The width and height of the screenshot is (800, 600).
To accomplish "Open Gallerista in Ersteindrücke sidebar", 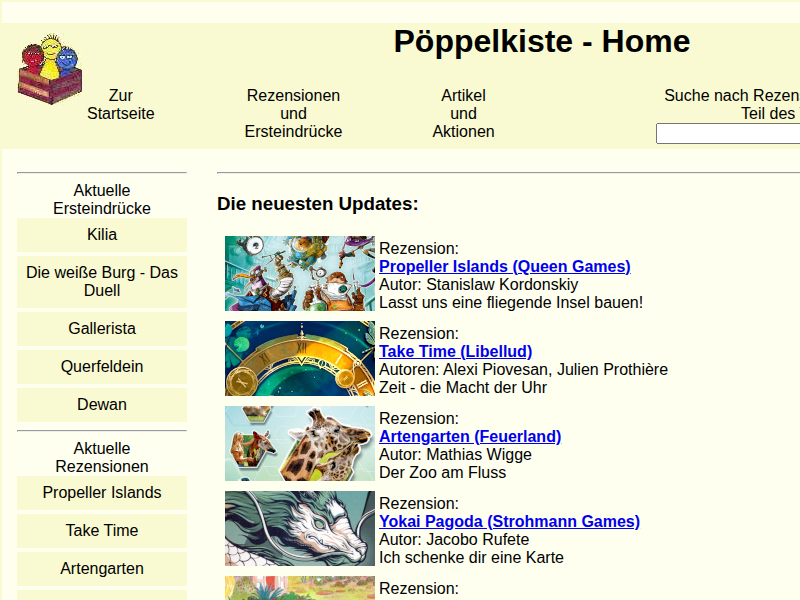I will click(102, 329).
